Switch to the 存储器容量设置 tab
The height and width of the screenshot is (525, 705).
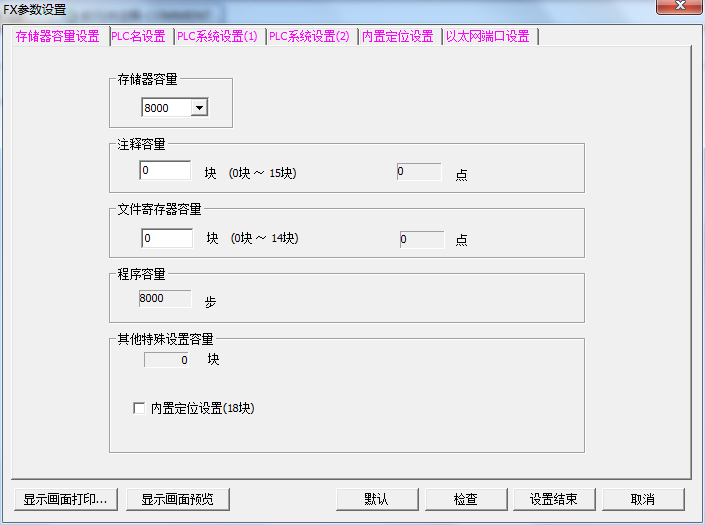pos(58,36)
